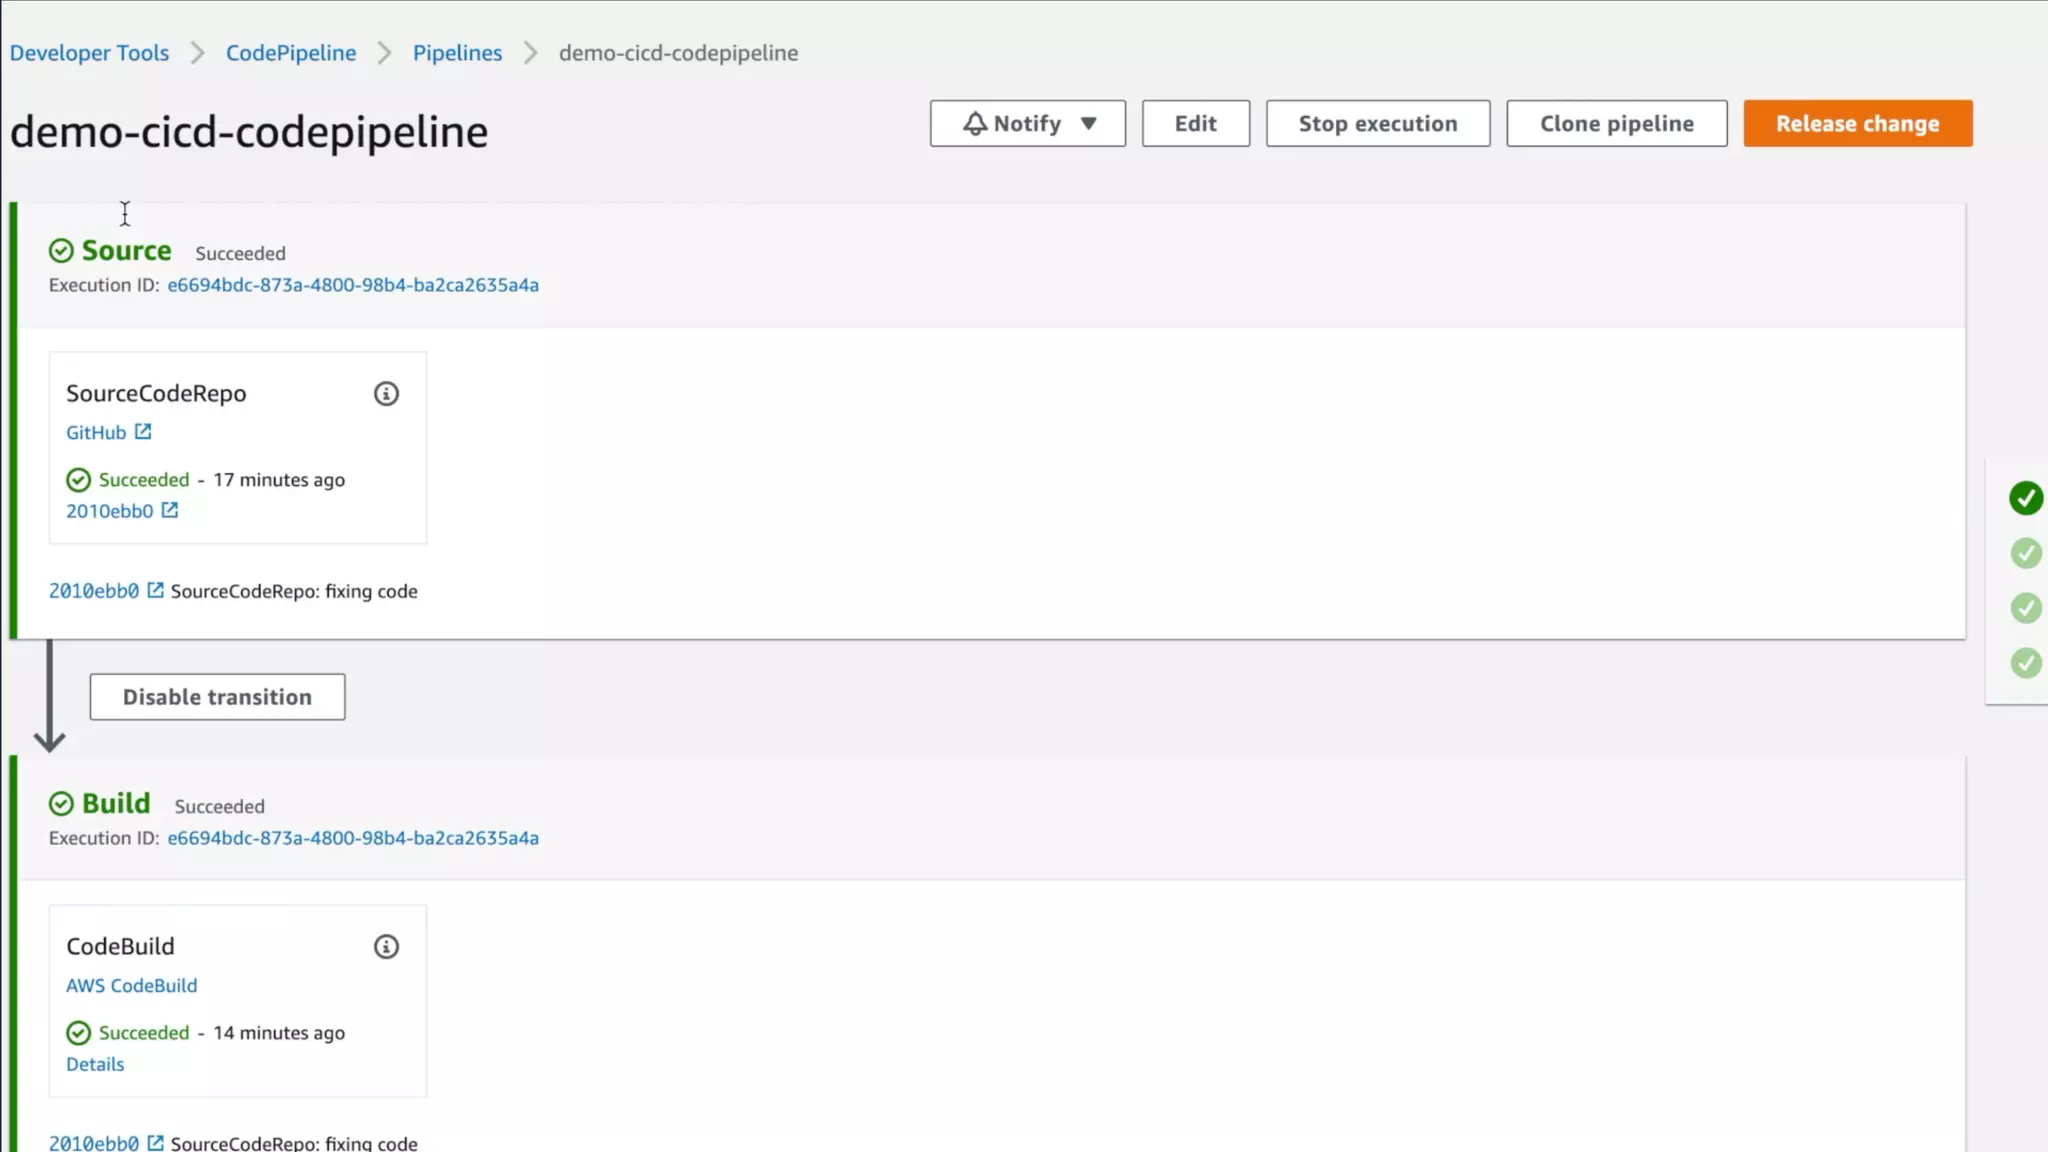The width and height of the screenshot is (2048, 1152).
Task: Click the Edit pipeline button
Action: (1195, 123)
